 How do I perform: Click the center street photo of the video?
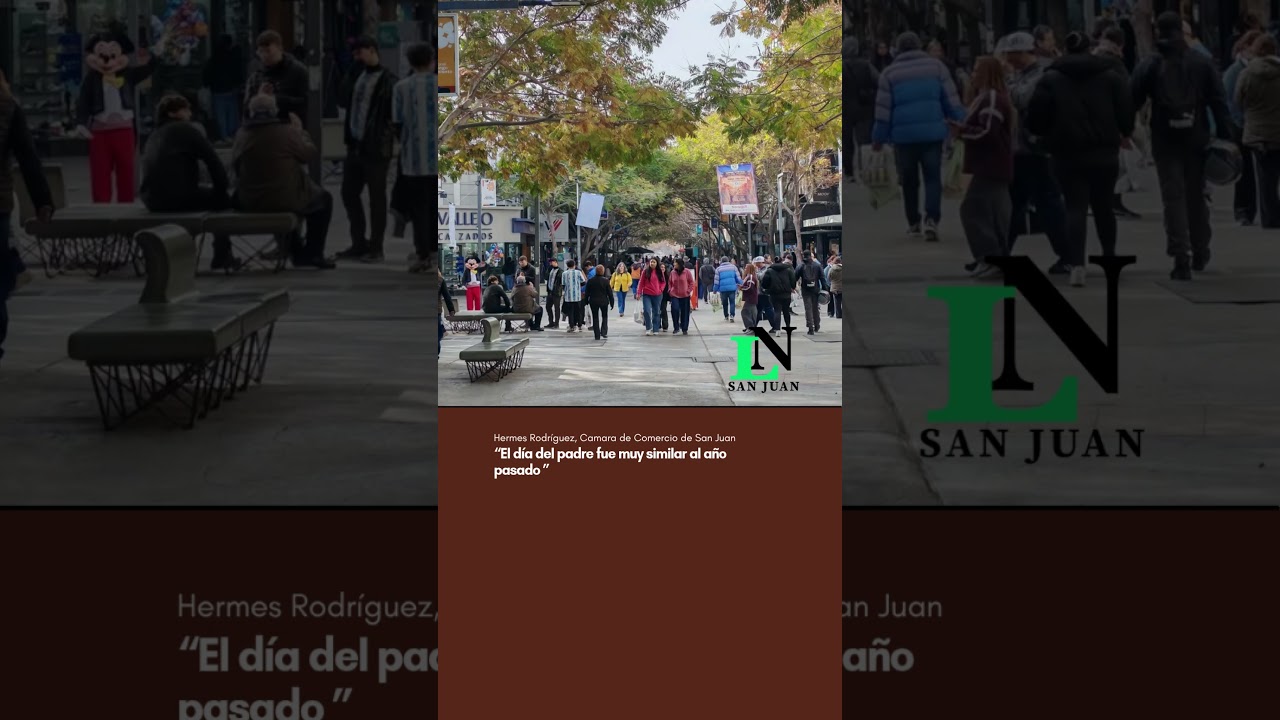click(640, 203)
